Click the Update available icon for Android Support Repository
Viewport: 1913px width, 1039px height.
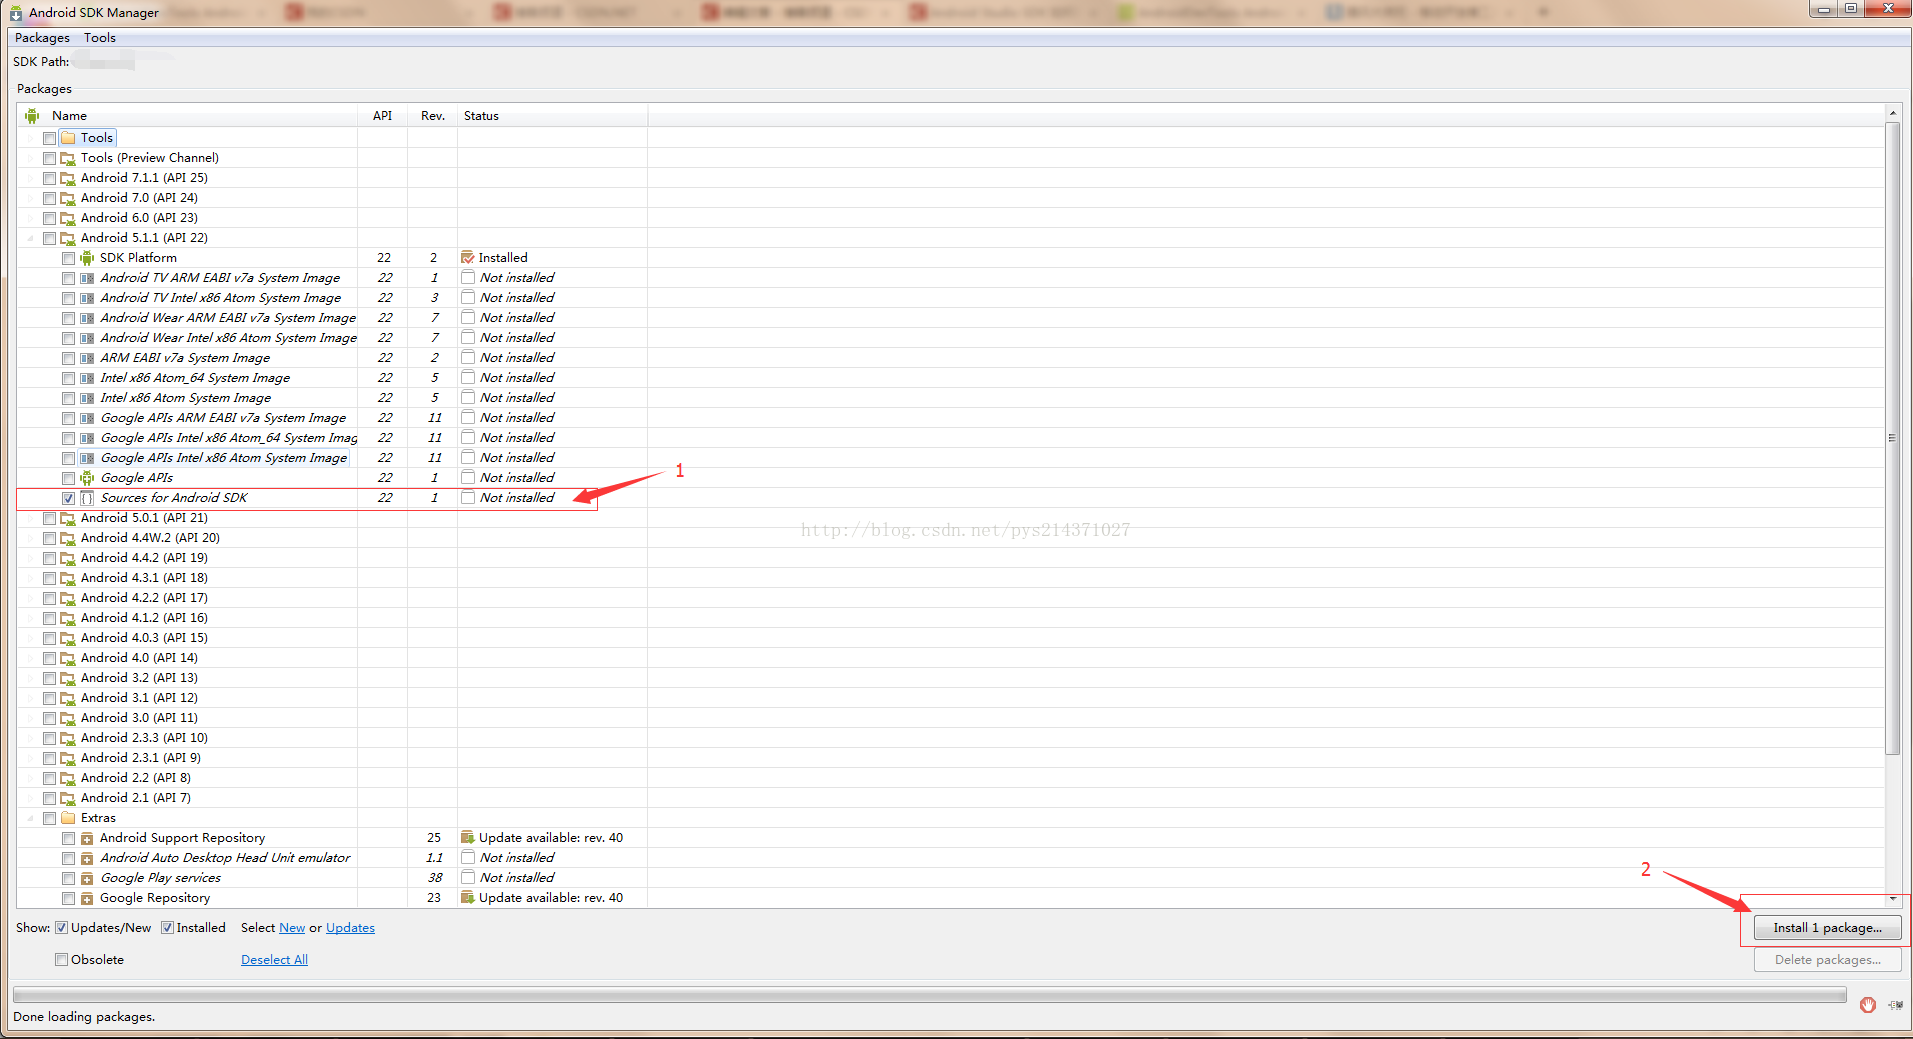pyautogui.click(x=467, y=838)
